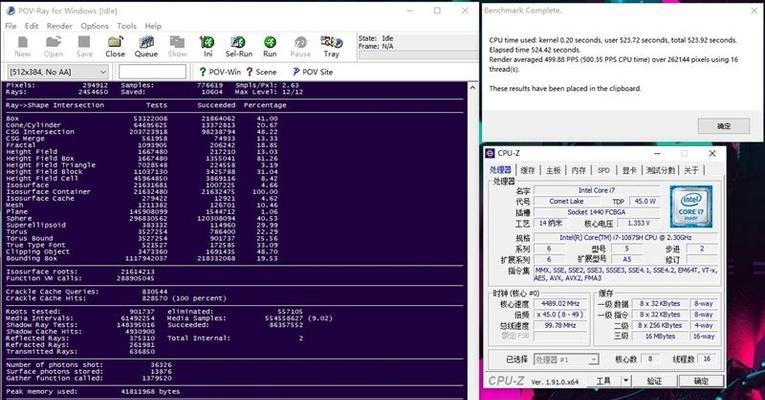Click the 99.78 MHz bus speed value
Screen dimensions: 765x400
[x=561, y=325]
